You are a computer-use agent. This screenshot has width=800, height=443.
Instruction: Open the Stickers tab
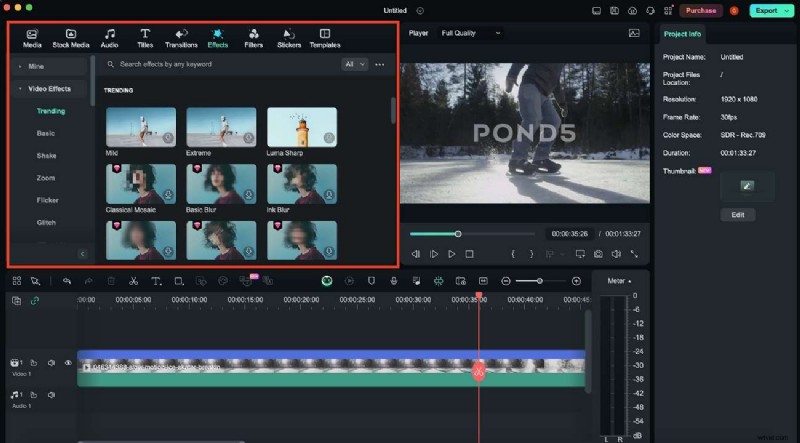pyautogui.click(x=289, y=38)
